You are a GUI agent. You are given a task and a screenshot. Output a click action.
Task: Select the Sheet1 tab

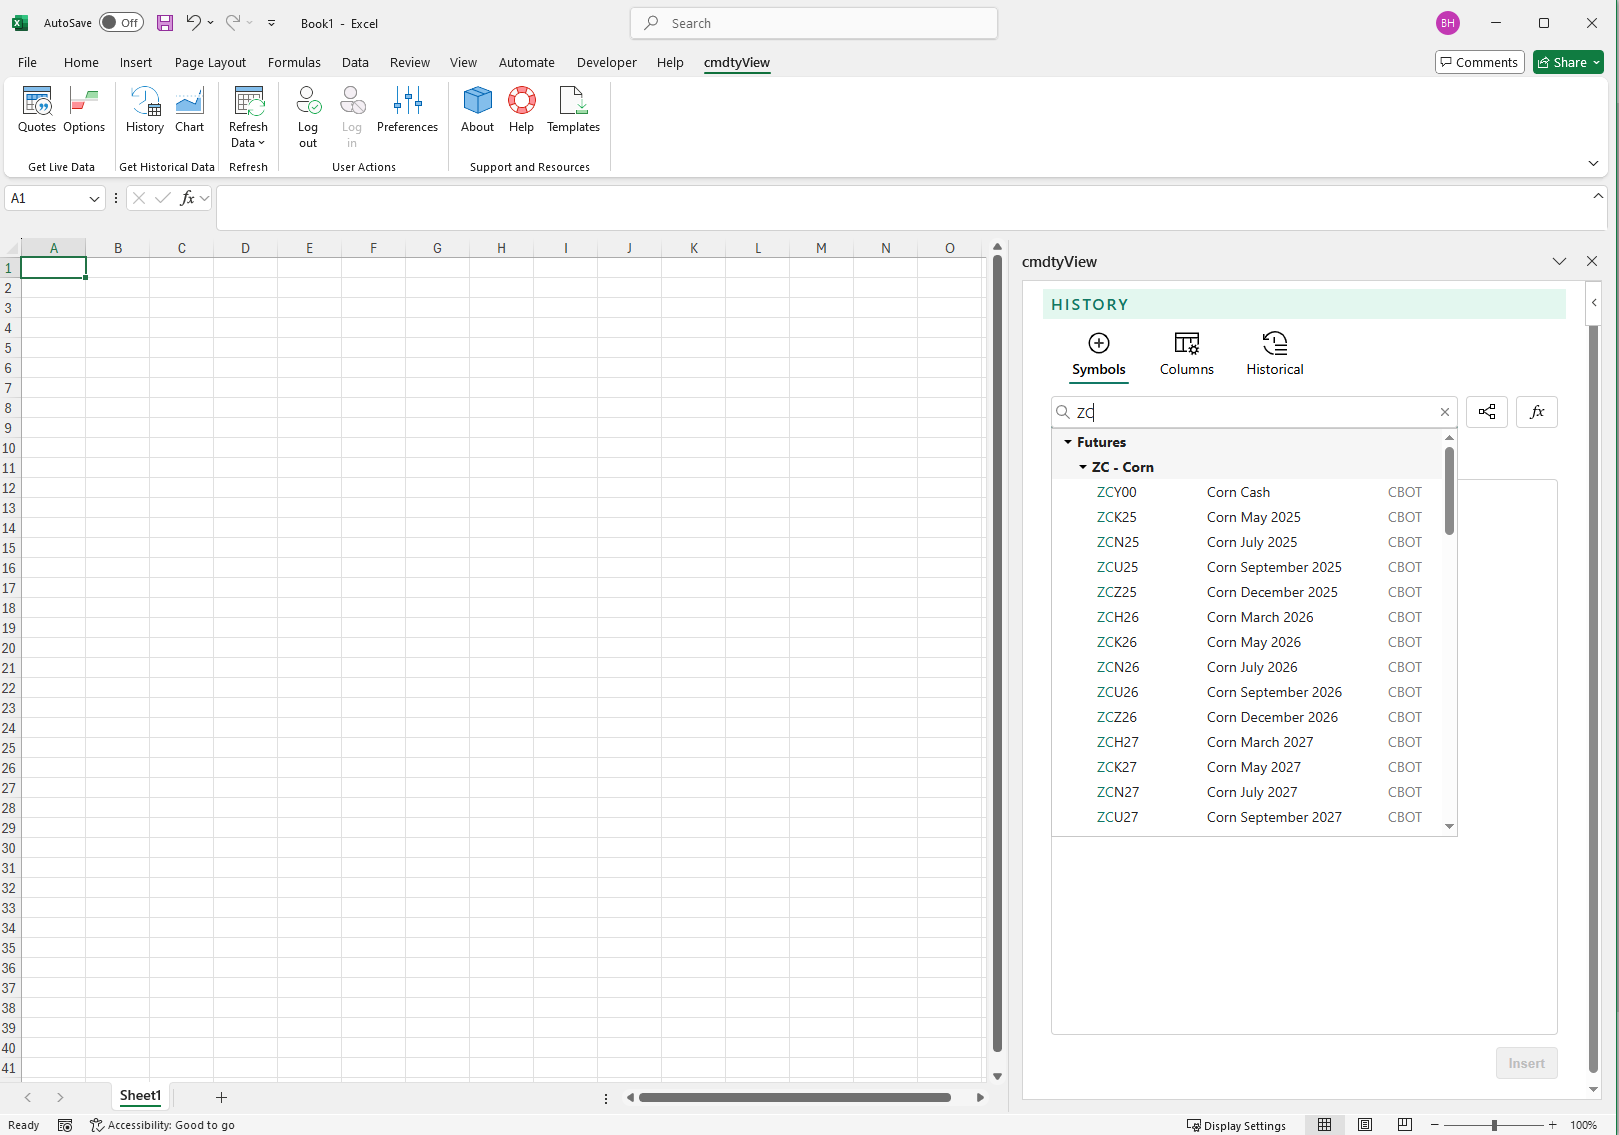(x=140, y=1096)
